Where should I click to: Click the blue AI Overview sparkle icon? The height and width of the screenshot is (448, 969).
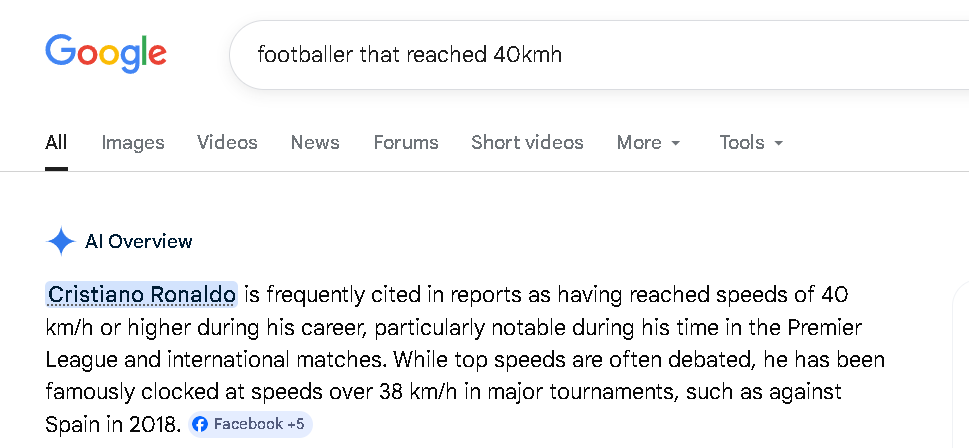coord(61,241)
